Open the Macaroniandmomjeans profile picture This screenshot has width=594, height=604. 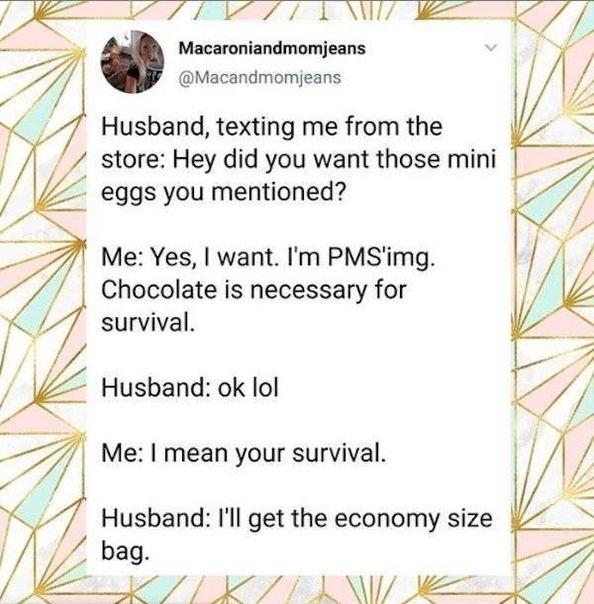tap(132, 62)
